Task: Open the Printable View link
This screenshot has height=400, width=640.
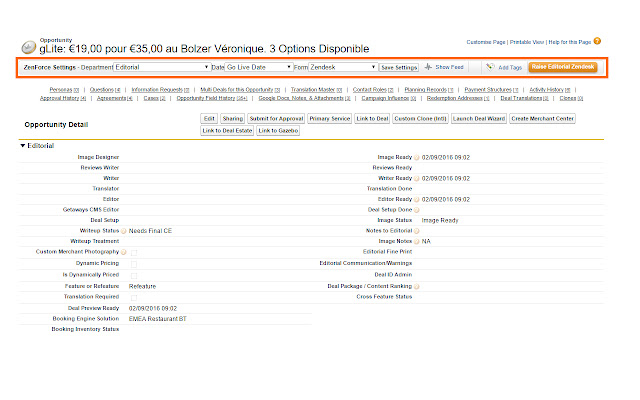Action: point(527,42)
